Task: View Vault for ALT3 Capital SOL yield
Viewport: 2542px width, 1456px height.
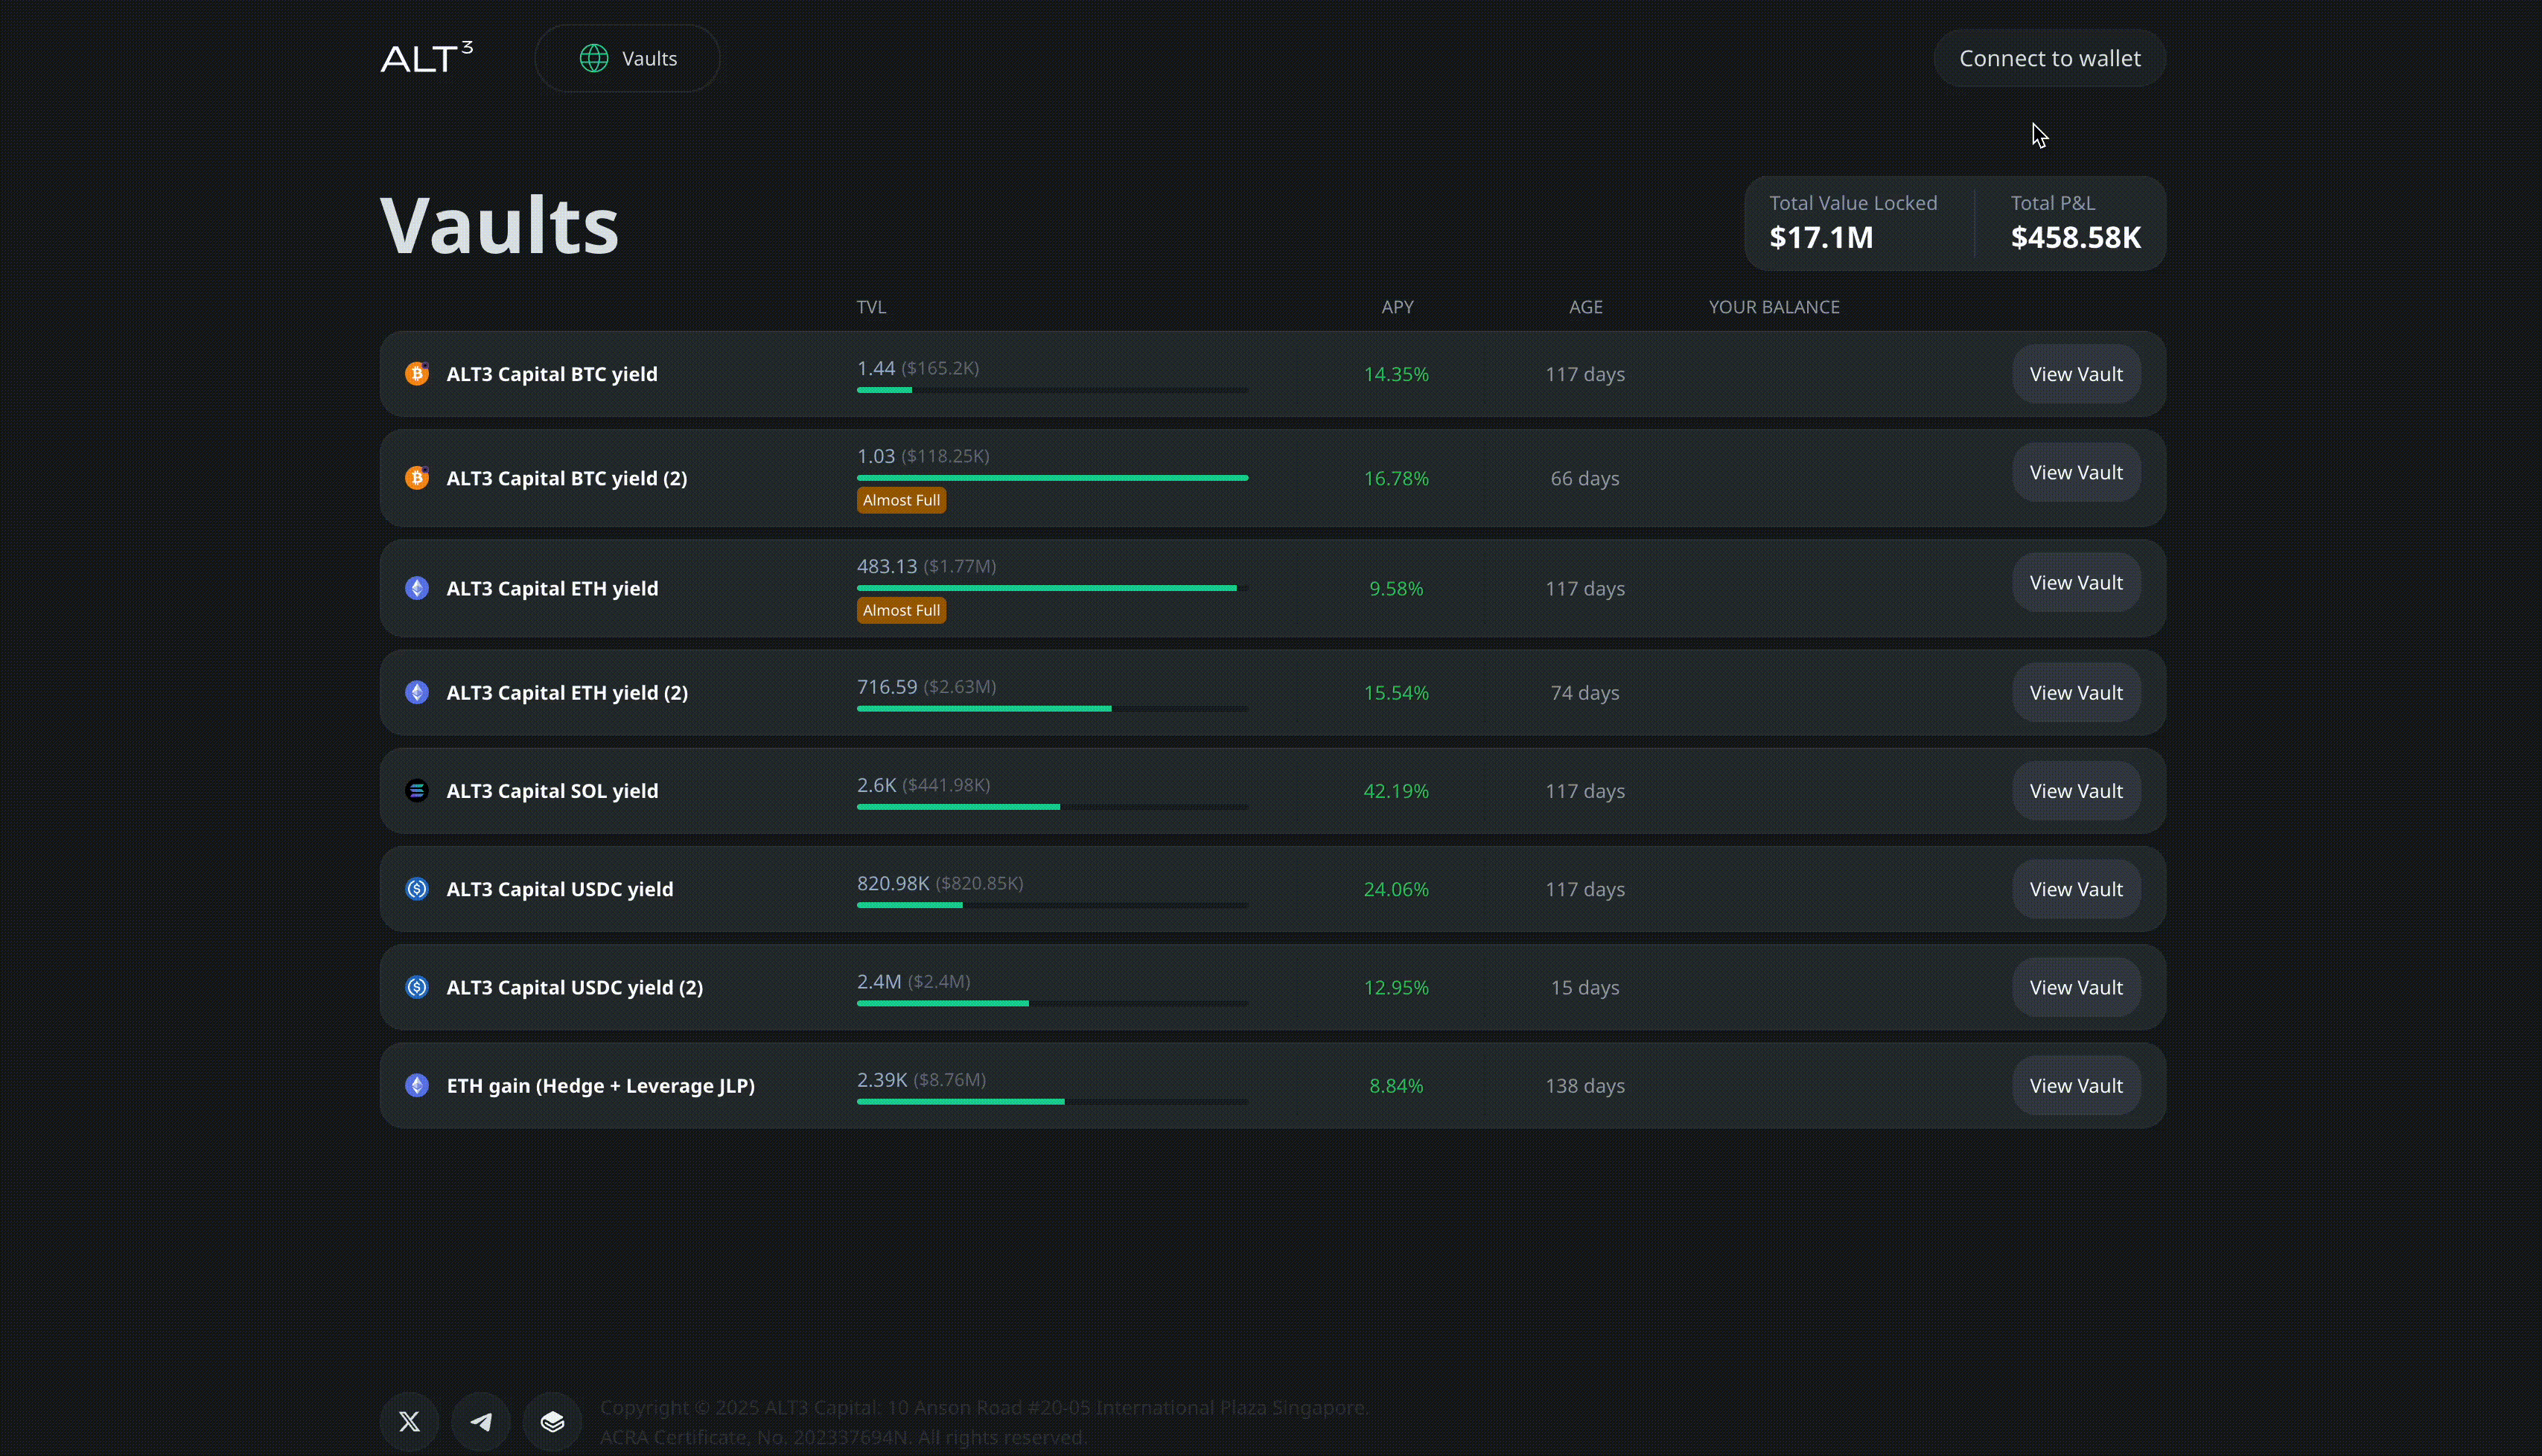Action: (2075, 791)
